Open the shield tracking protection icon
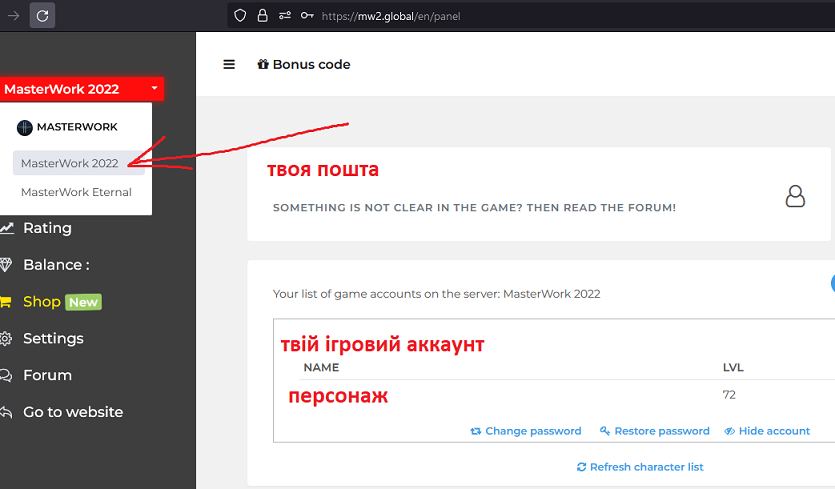Screen dimensions: 835x489 pyautogui.click(x=240, y=16)
